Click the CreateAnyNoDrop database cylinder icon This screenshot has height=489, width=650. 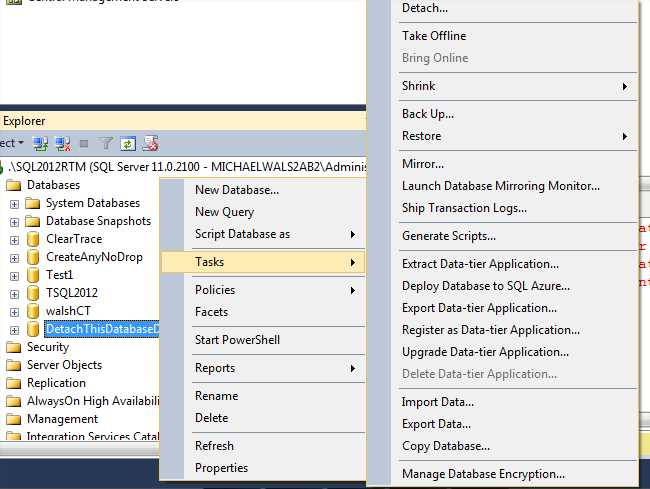point(33,257)
